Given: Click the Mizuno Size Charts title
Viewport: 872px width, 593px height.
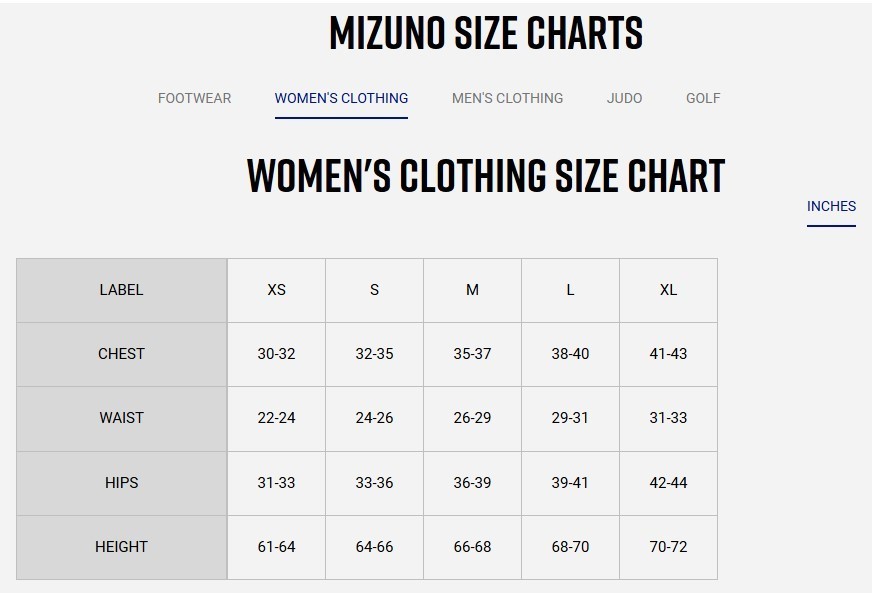Looking at the screenshot, I should [485, 34].
